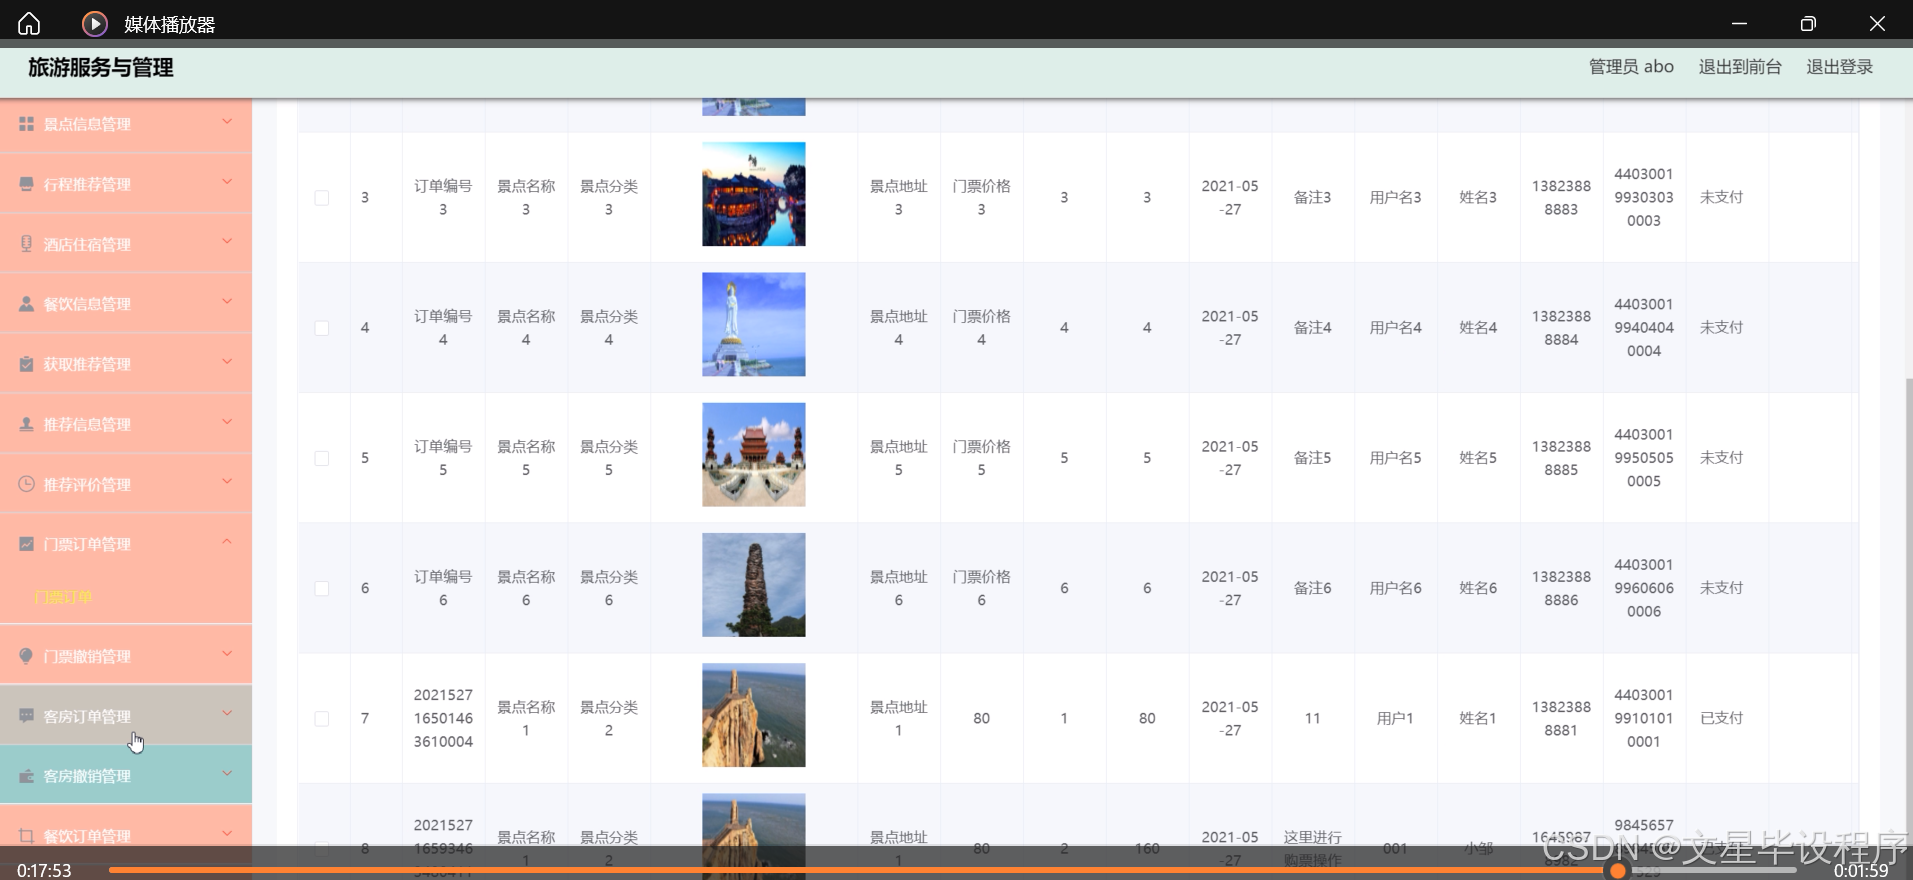Screen dimensions: 1913x880
Task: Click the 媒体播放器 play logo icon
Action: pyautogui.click(x=95, y=23)
